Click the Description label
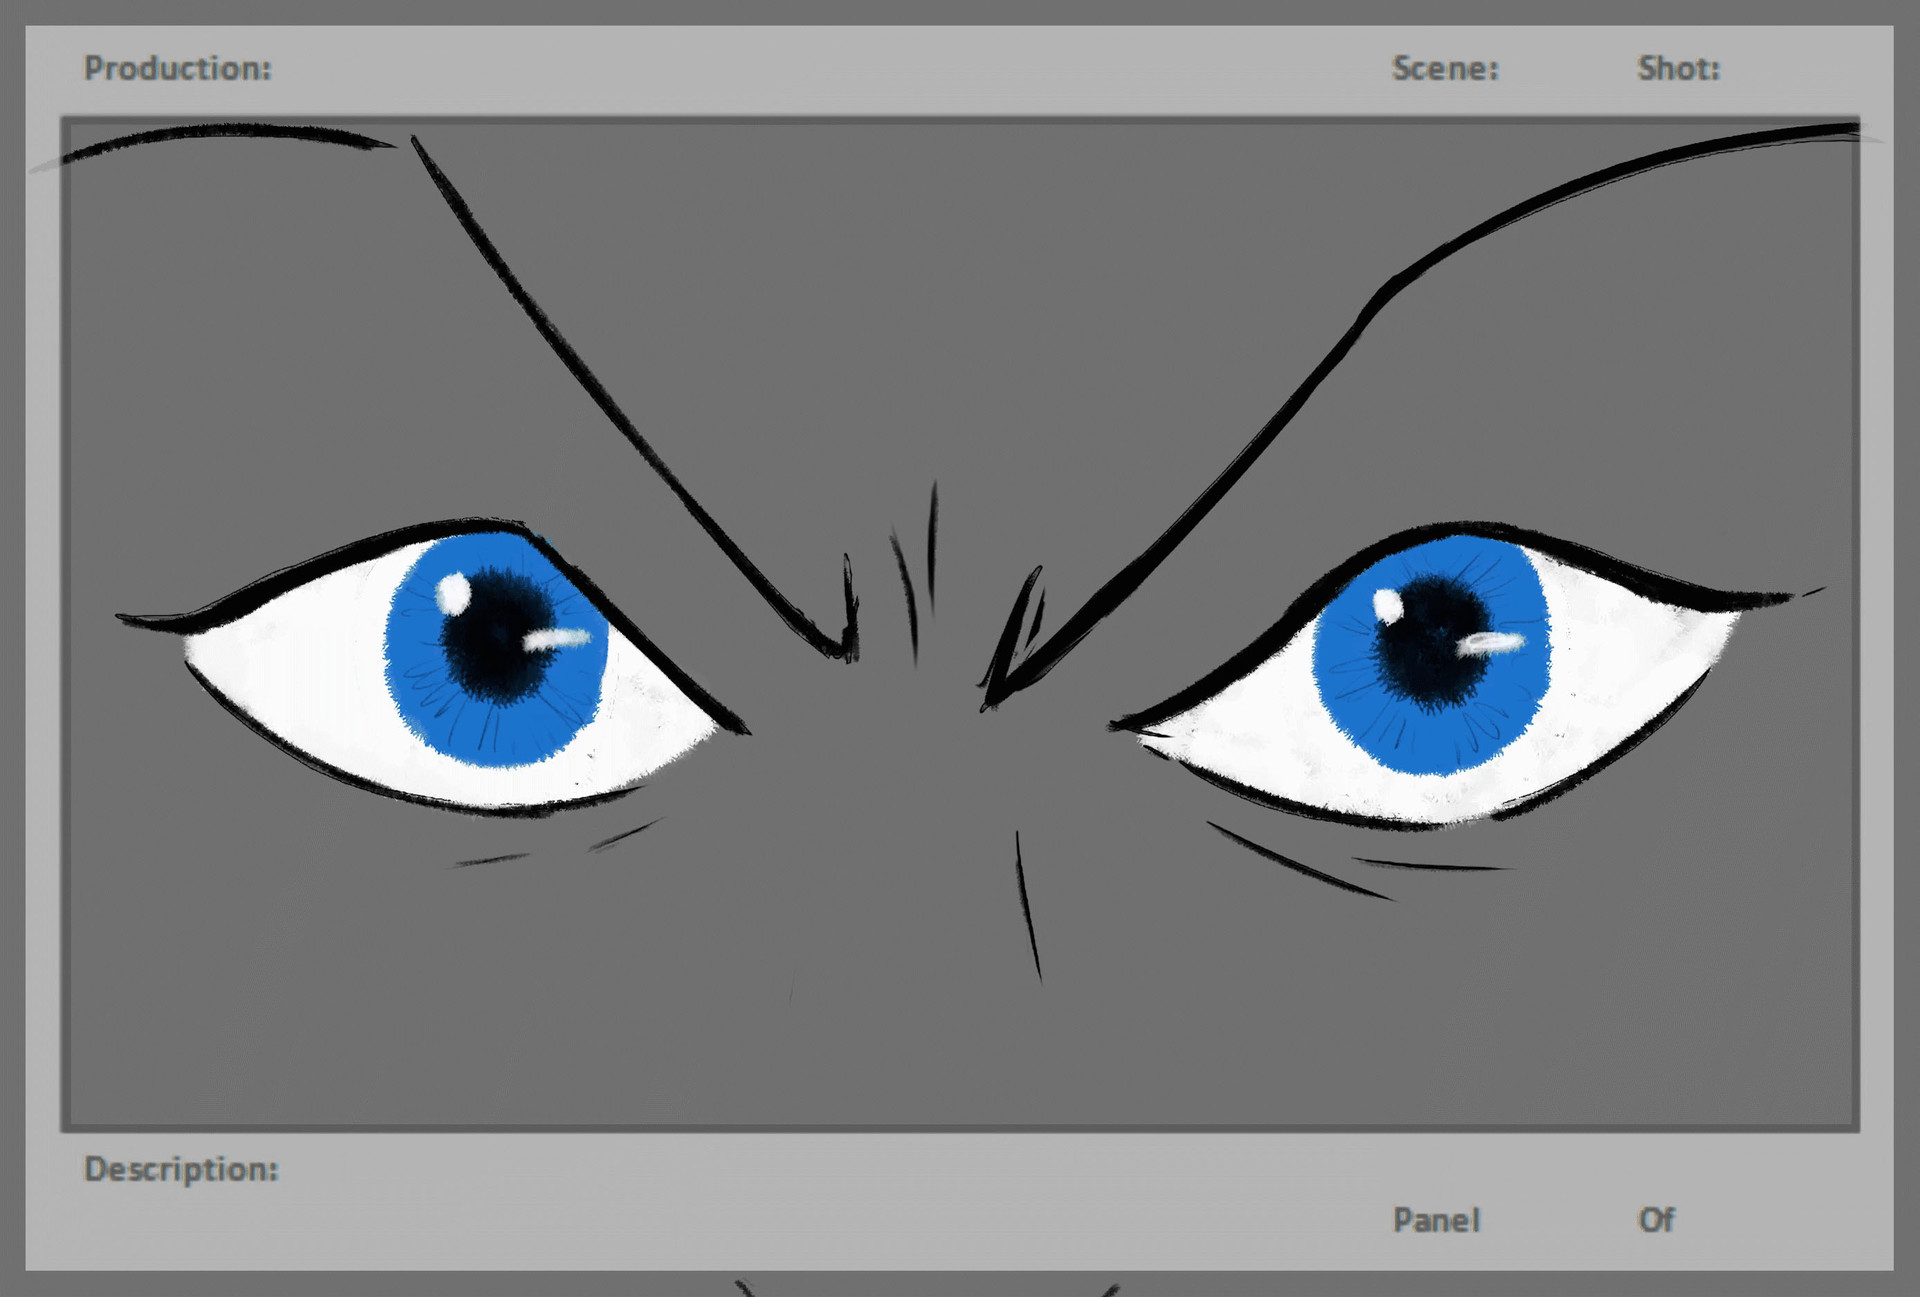This screenshot has height=1297, width=1920. (x=180, y=1170)
